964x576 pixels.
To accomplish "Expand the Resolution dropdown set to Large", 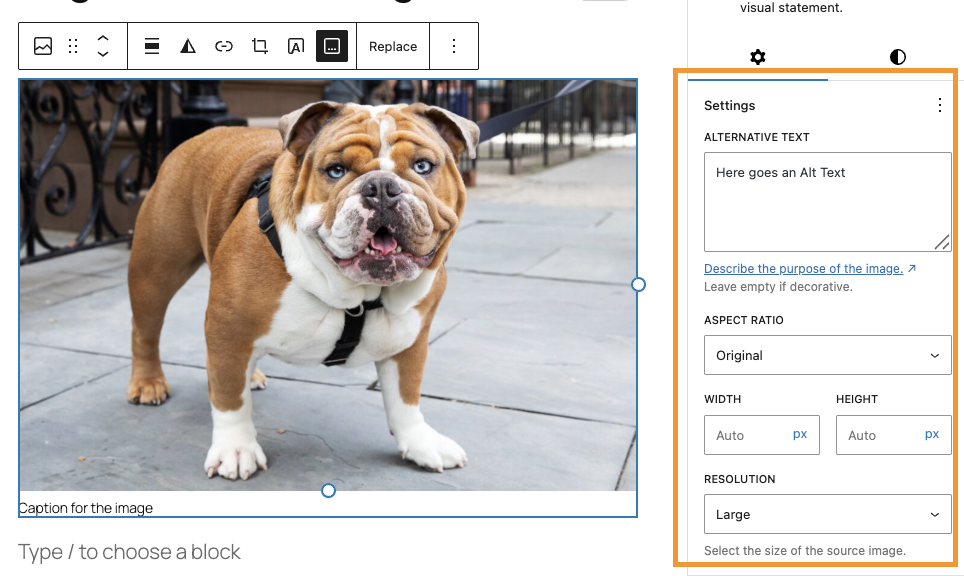I will [827, 514].
